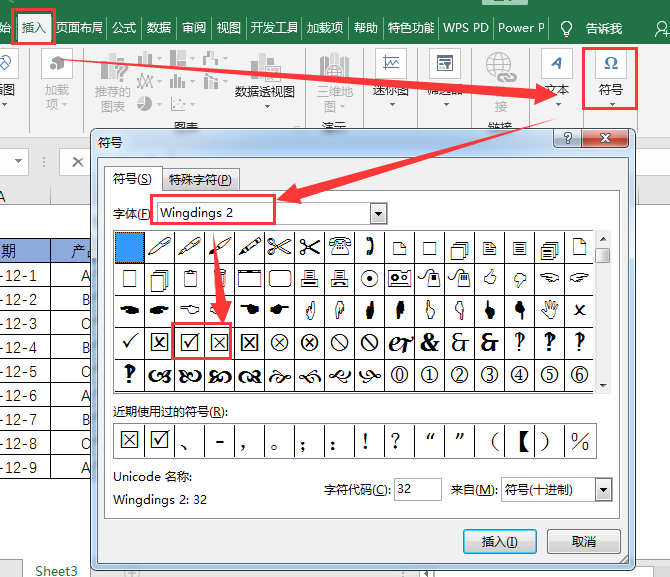Select the circled number 6 symbol
The image size is (670, 577).
[x=579, y=375]
